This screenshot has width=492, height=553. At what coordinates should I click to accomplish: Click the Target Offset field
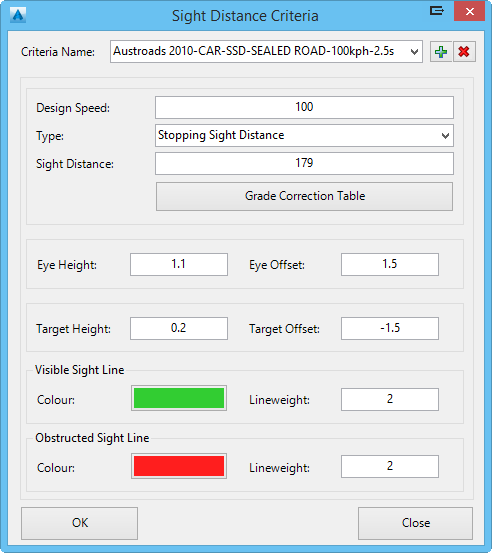click(x=390, y=328)
